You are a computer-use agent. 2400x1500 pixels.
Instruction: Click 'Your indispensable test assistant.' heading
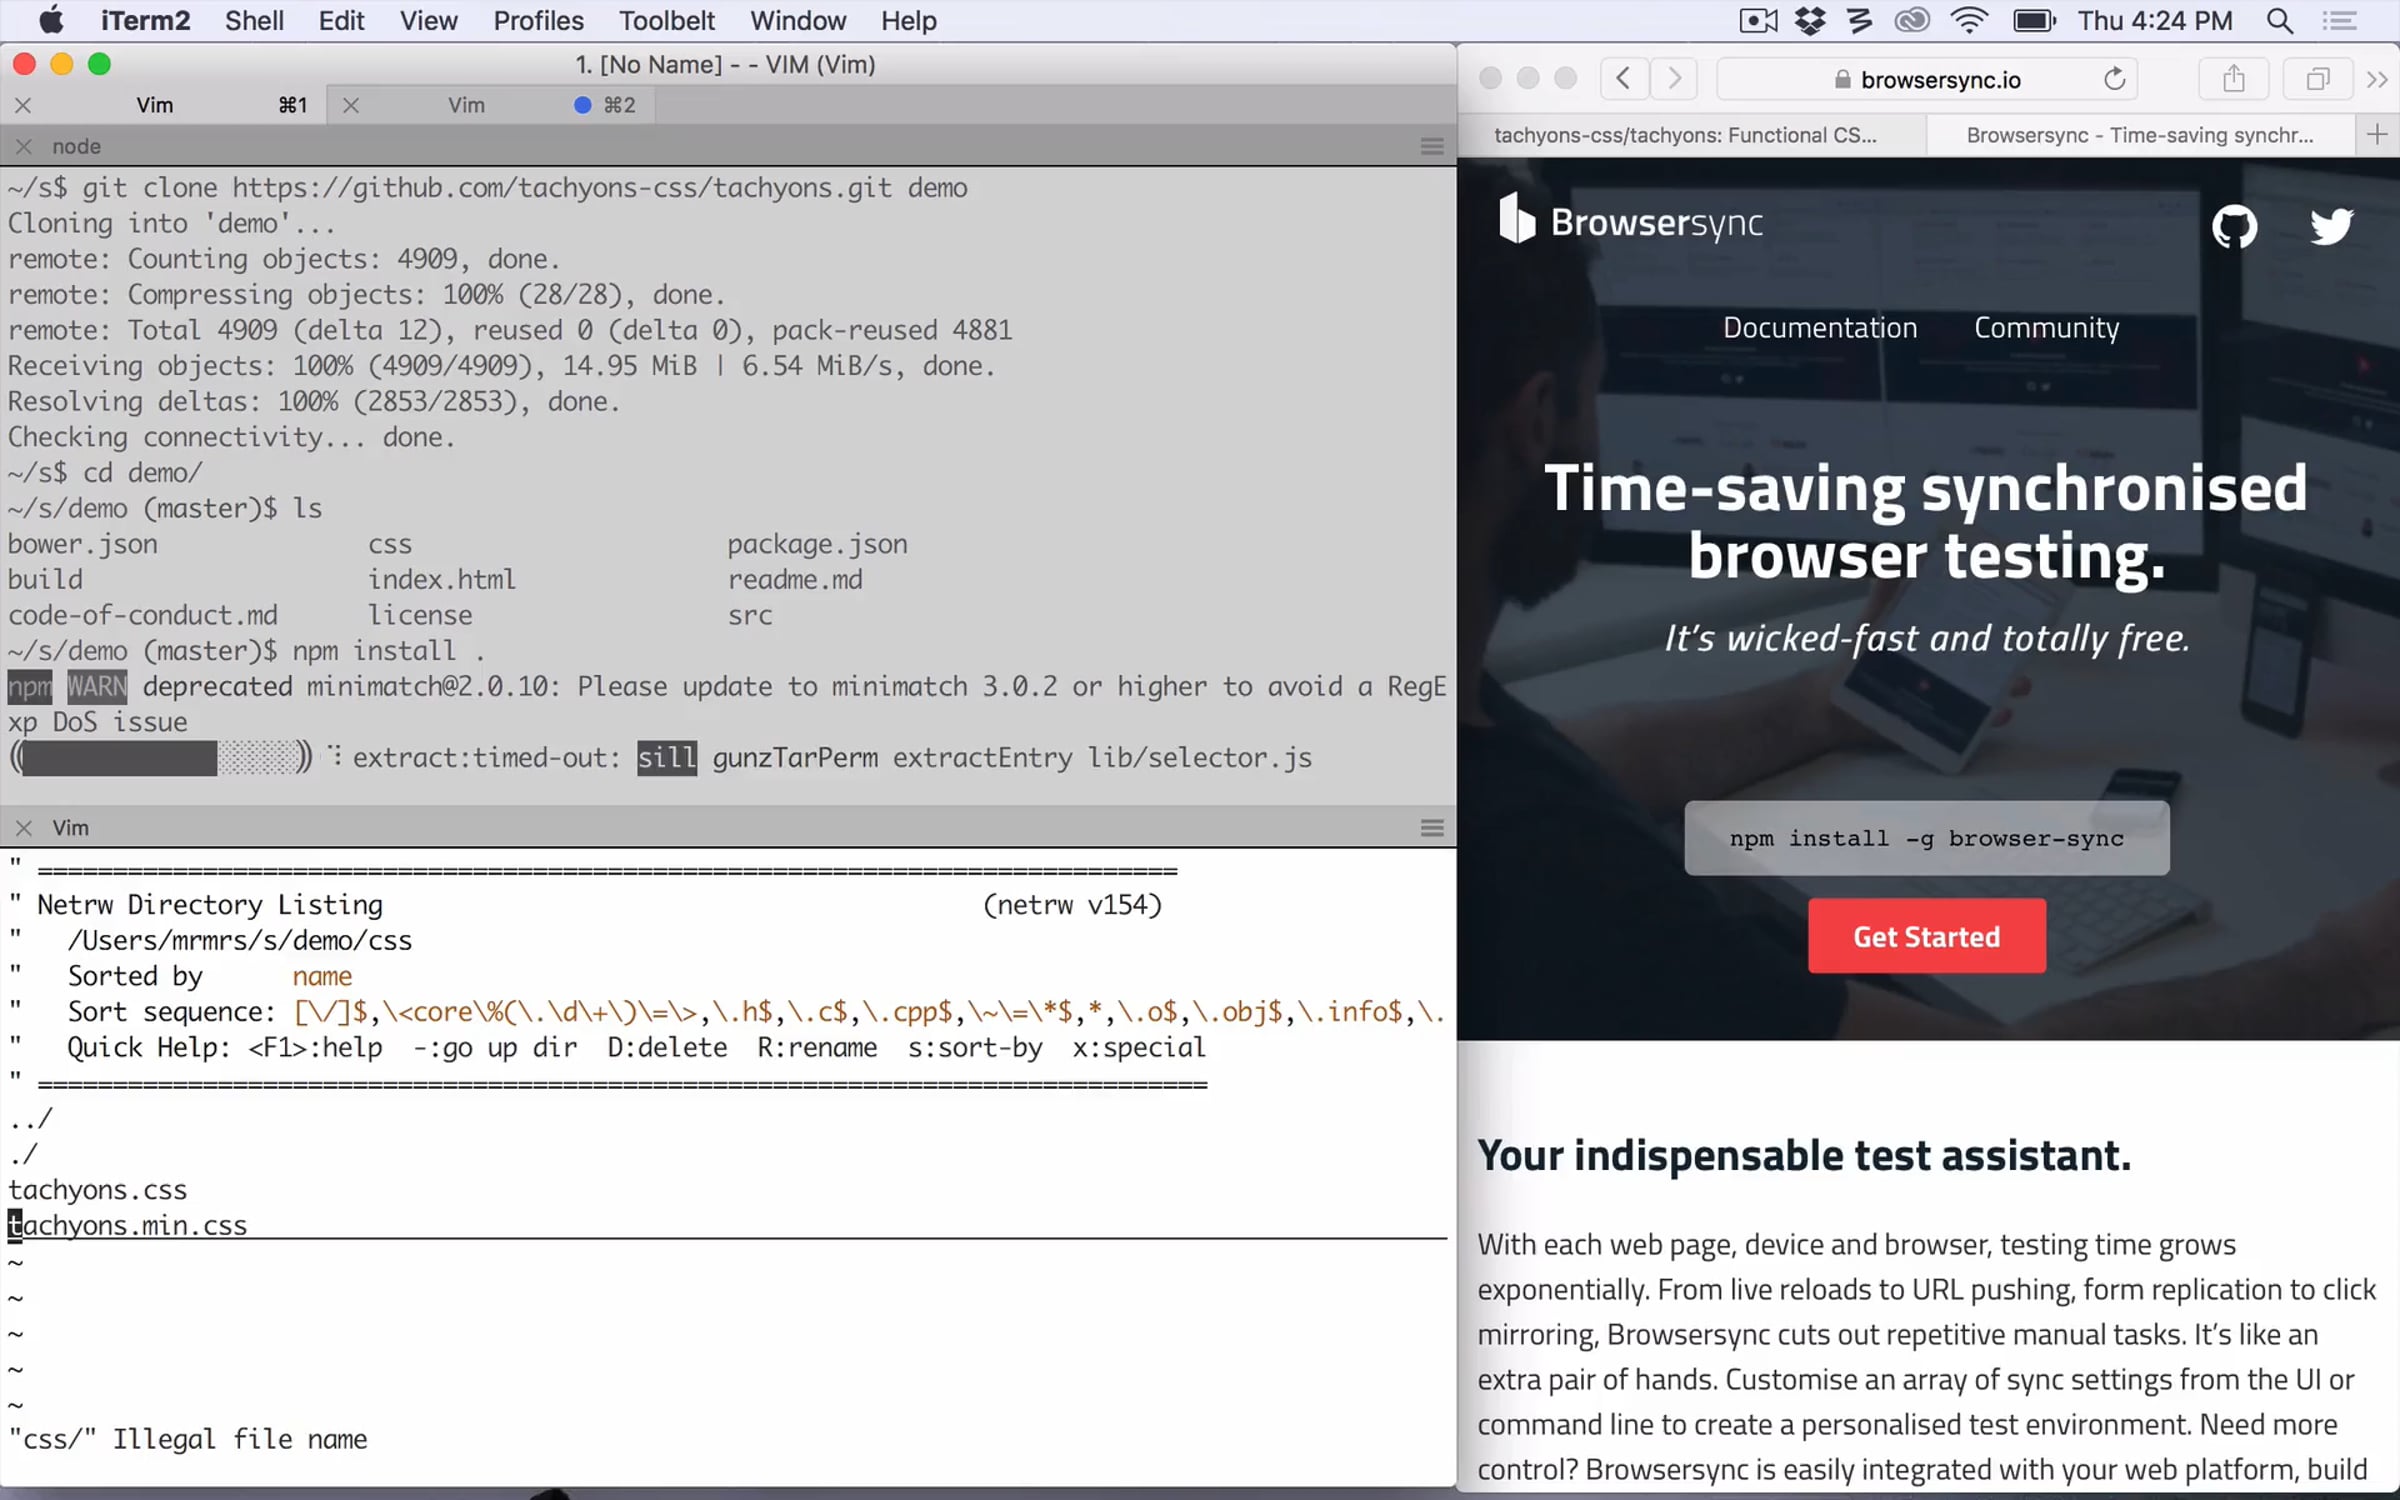(1804, 1155)
